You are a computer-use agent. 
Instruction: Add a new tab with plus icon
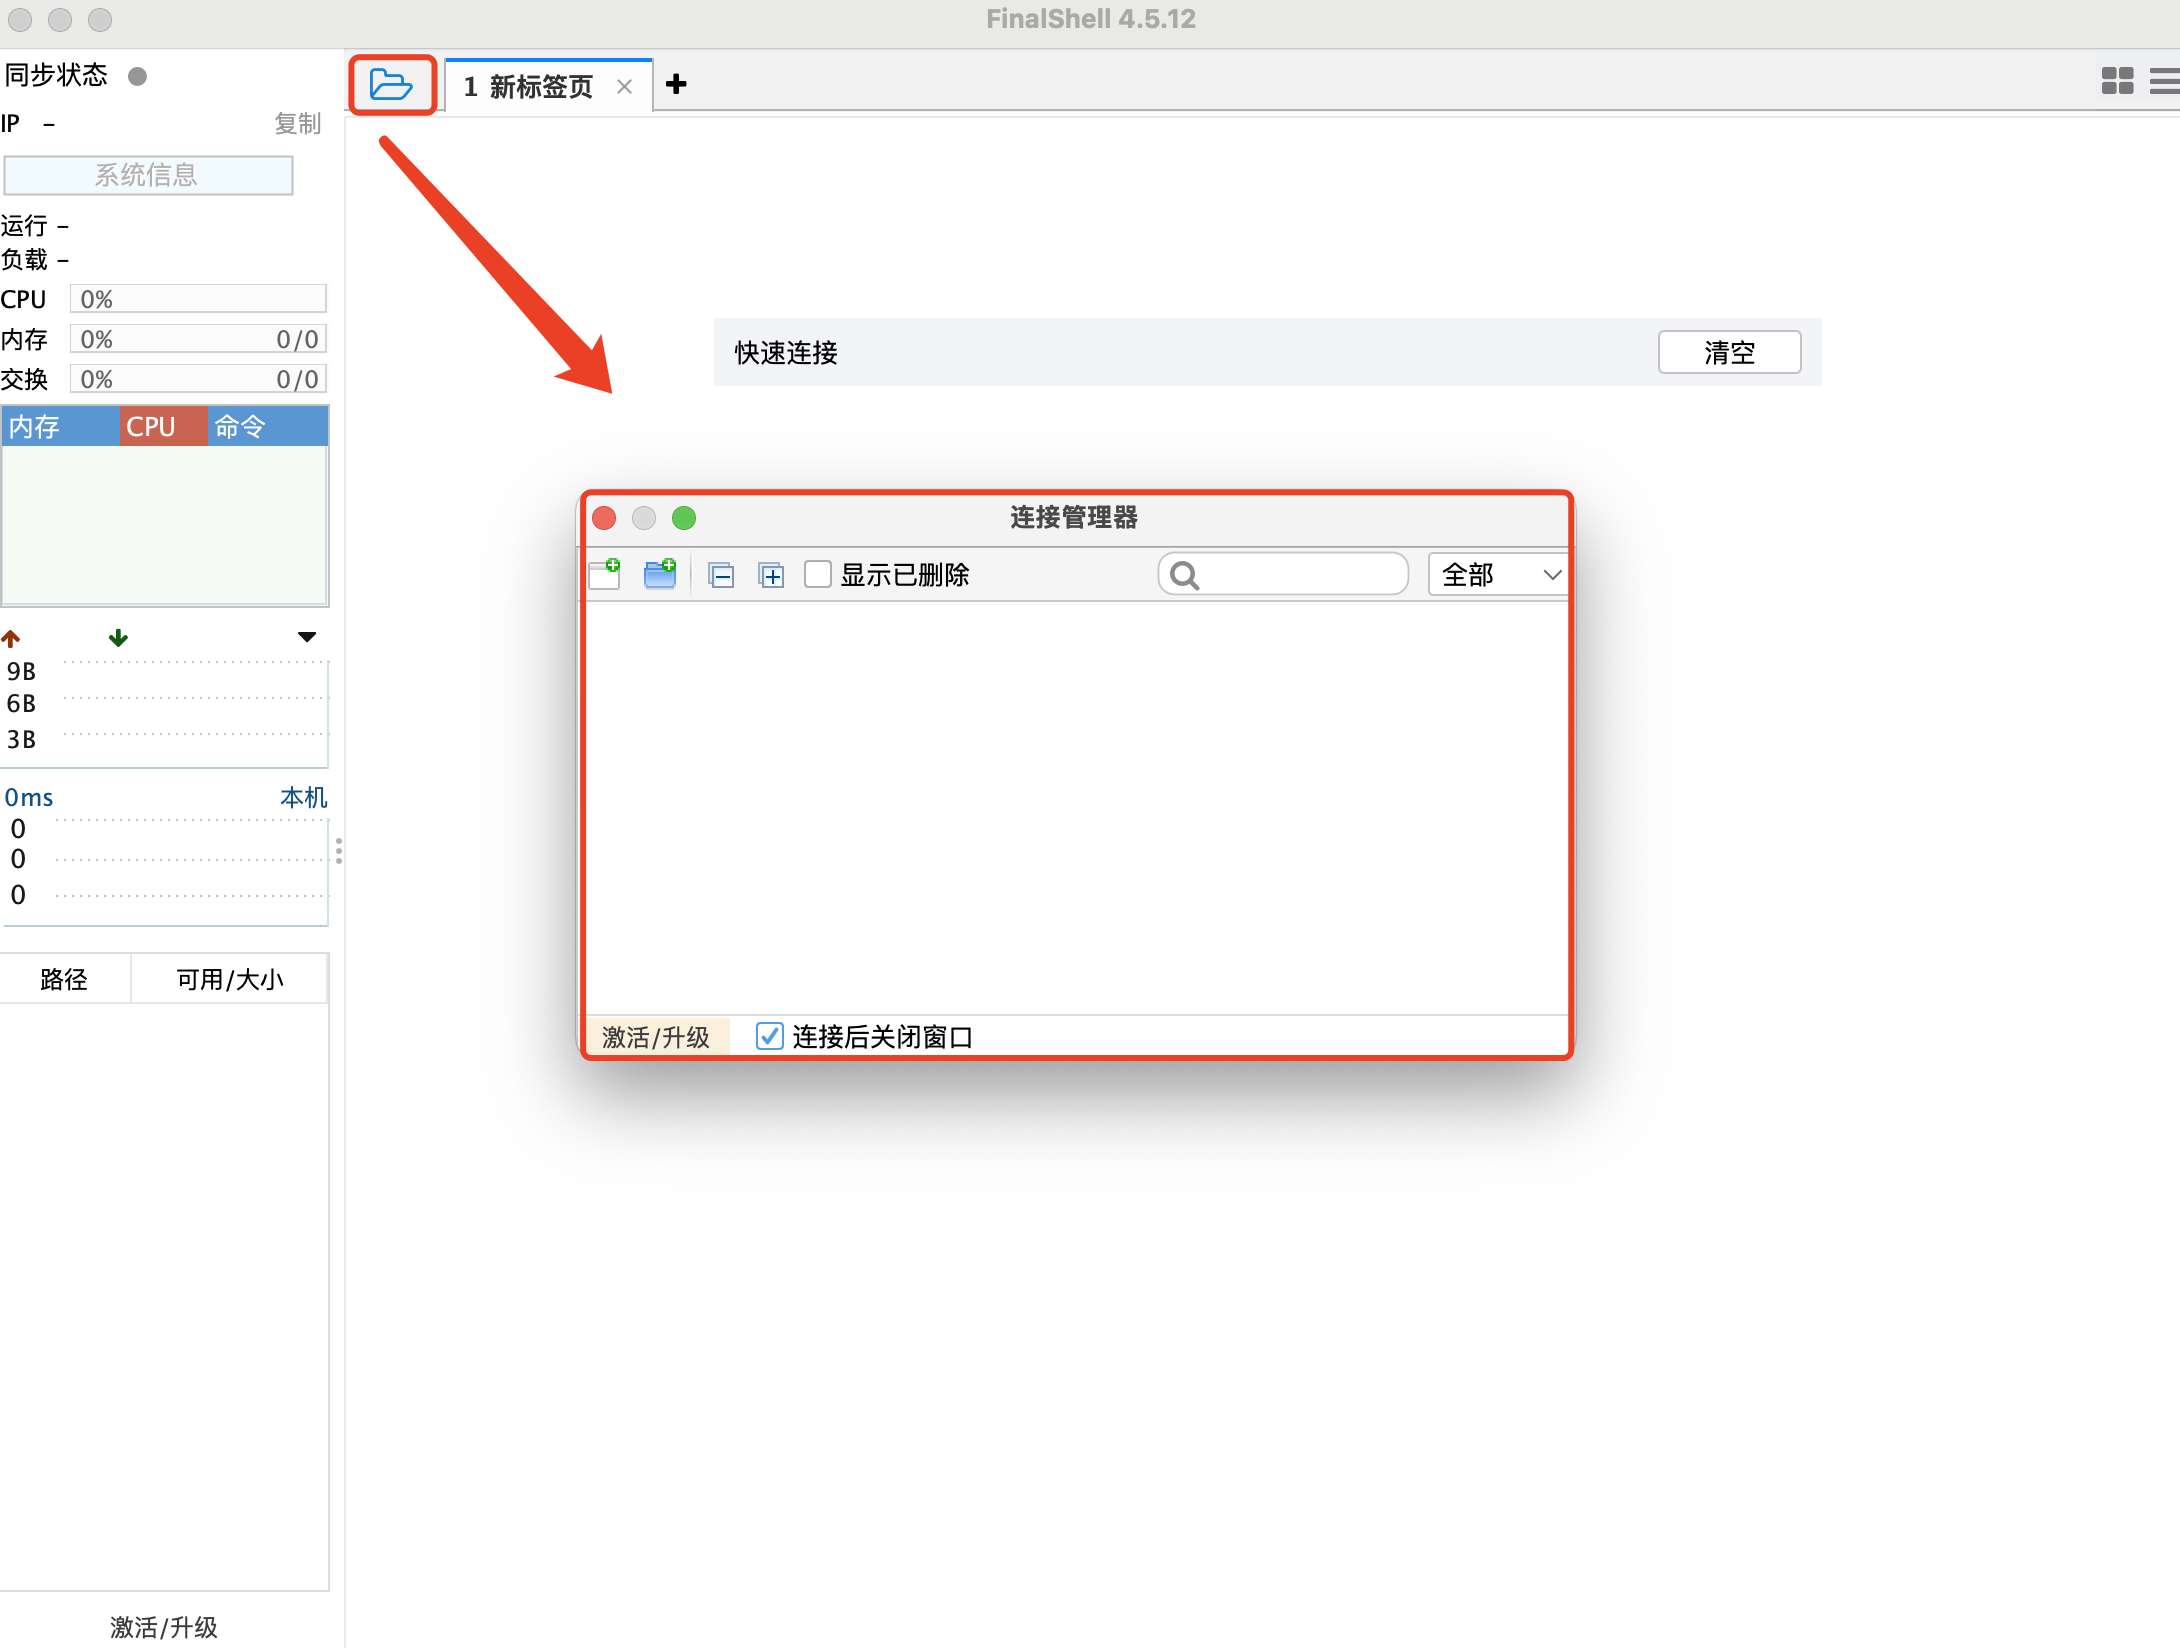click(x=676, y=84)
